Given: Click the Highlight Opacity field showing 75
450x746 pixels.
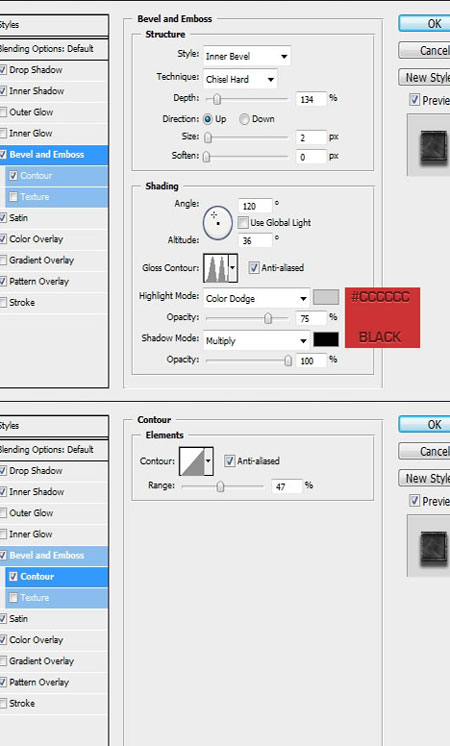Looking at the screenshot, I should (311, 318).
